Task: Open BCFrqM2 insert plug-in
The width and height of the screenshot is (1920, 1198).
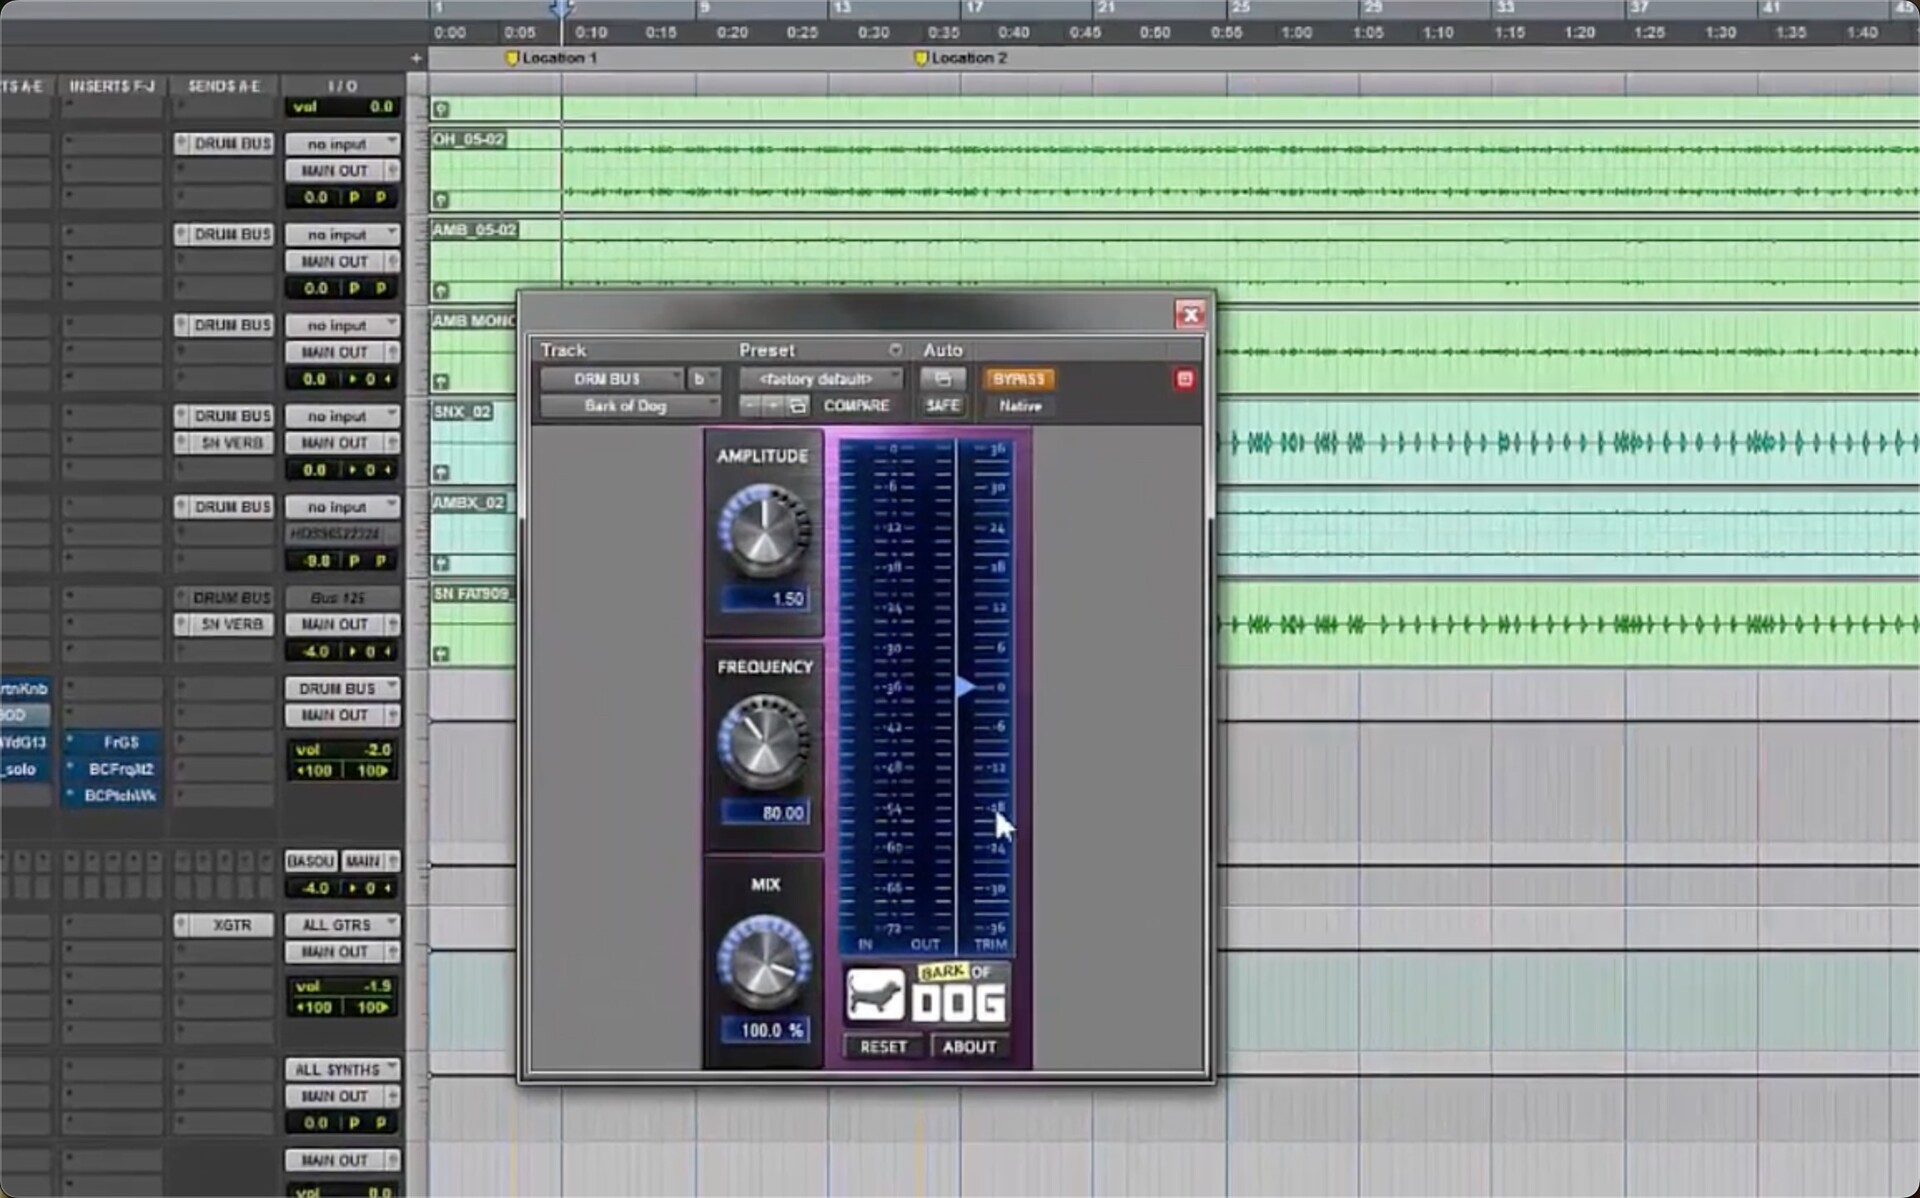Action: pos(112,769)
